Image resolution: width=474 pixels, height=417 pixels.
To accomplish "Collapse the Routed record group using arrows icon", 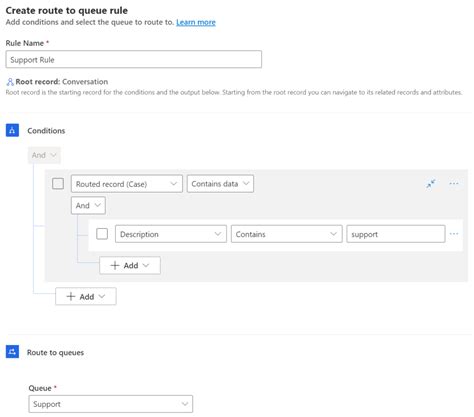I will 431,184.
